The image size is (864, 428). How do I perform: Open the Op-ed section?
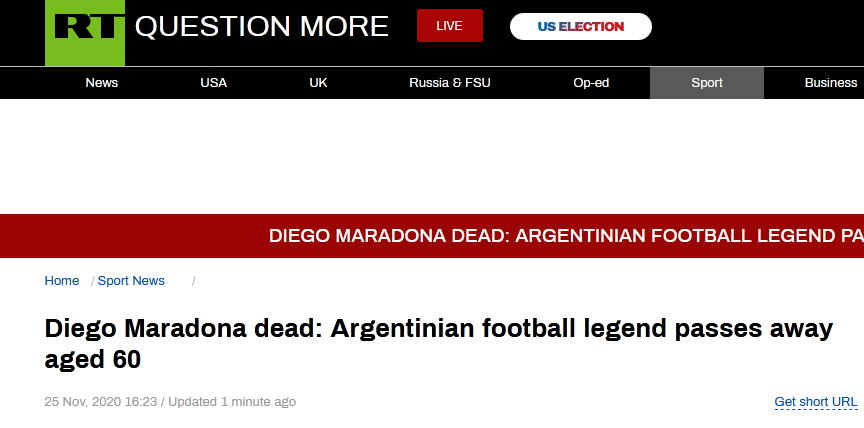tap(591, 83)
